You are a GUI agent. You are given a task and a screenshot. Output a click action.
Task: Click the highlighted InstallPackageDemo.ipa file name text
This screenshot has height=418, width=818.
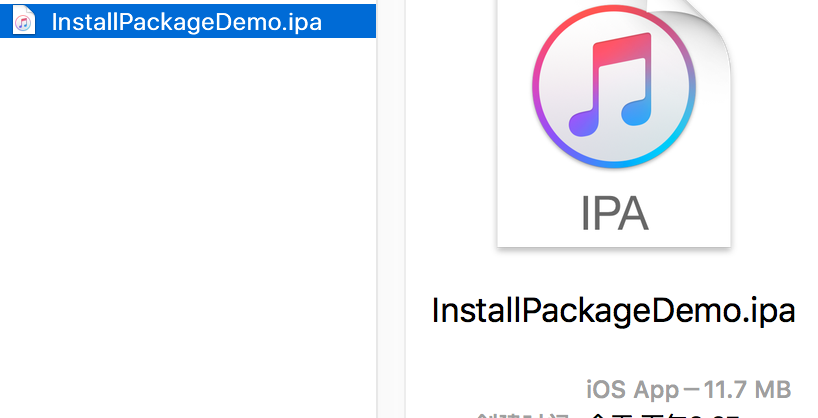click(x=187, y=22)
